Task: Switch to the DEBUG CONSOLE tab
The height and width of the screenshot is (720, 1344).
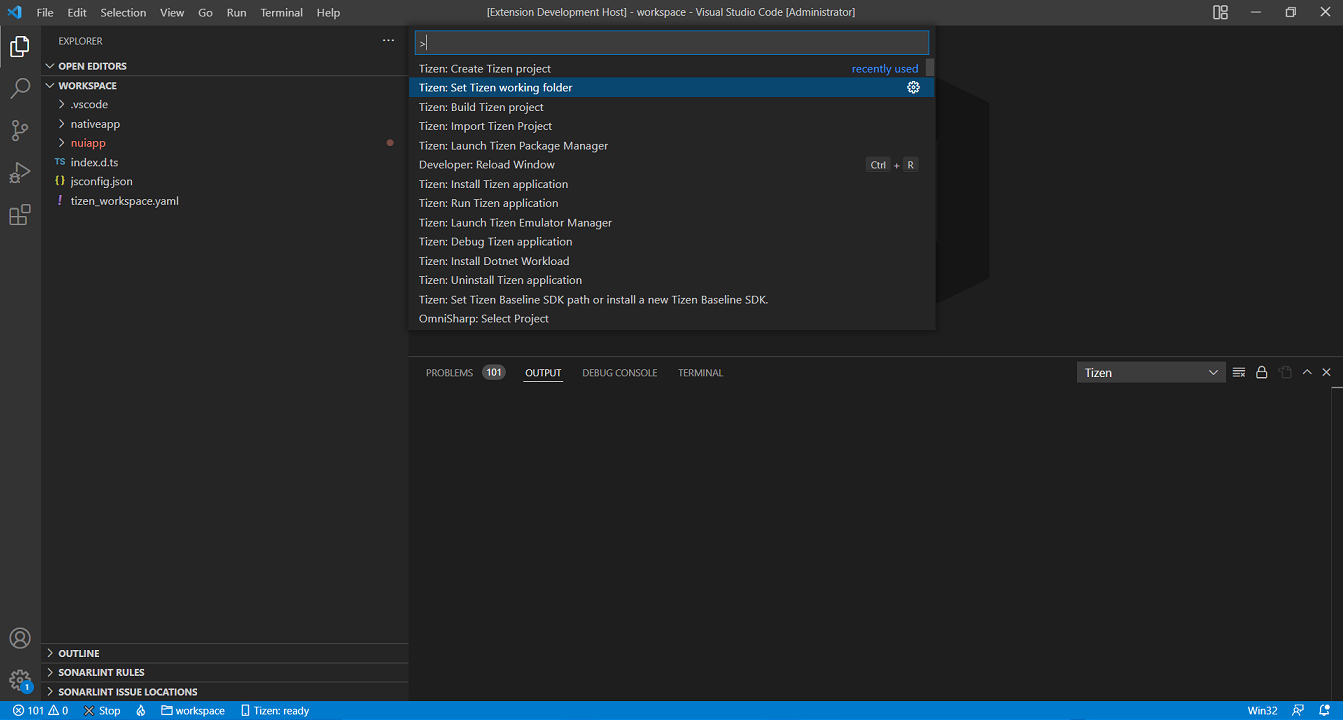Action: point(619,372)
